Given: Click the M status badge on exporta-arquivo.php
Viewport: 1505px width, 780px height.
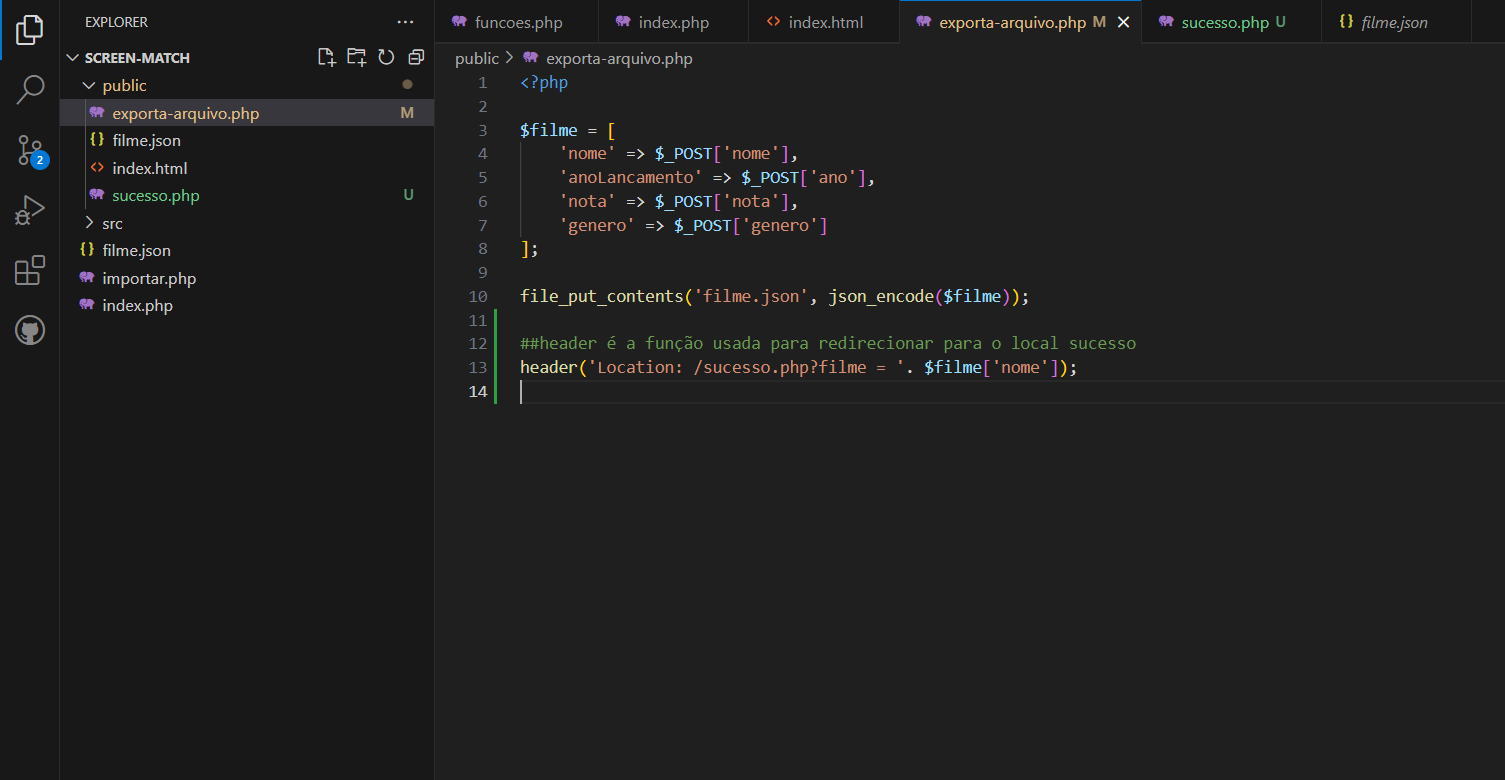Looking at the screenshot, I should point(407,113).
